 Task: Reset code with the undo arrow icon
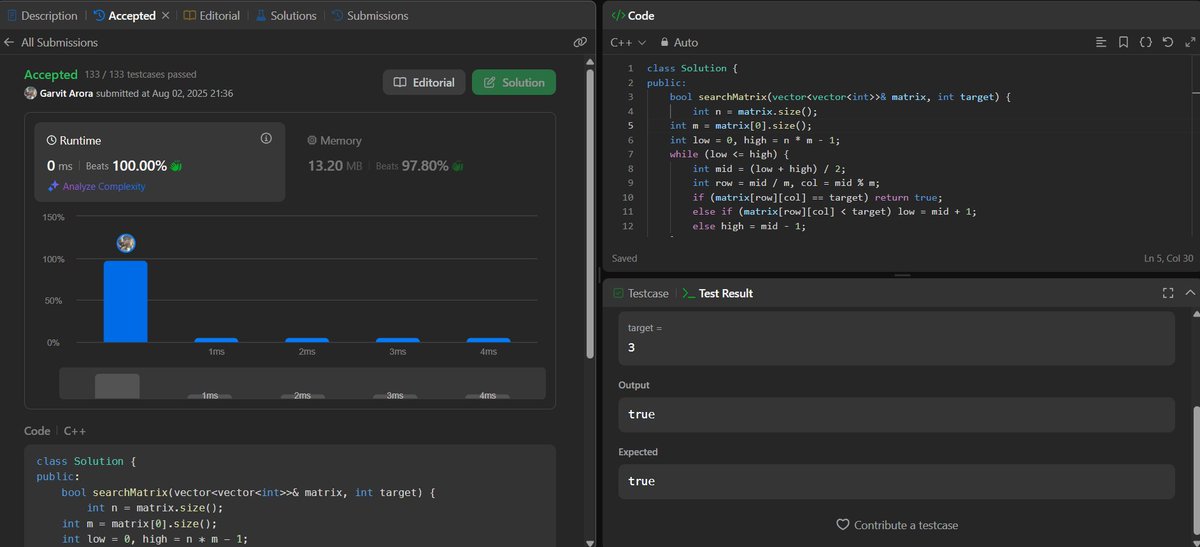coord(1167,43)
